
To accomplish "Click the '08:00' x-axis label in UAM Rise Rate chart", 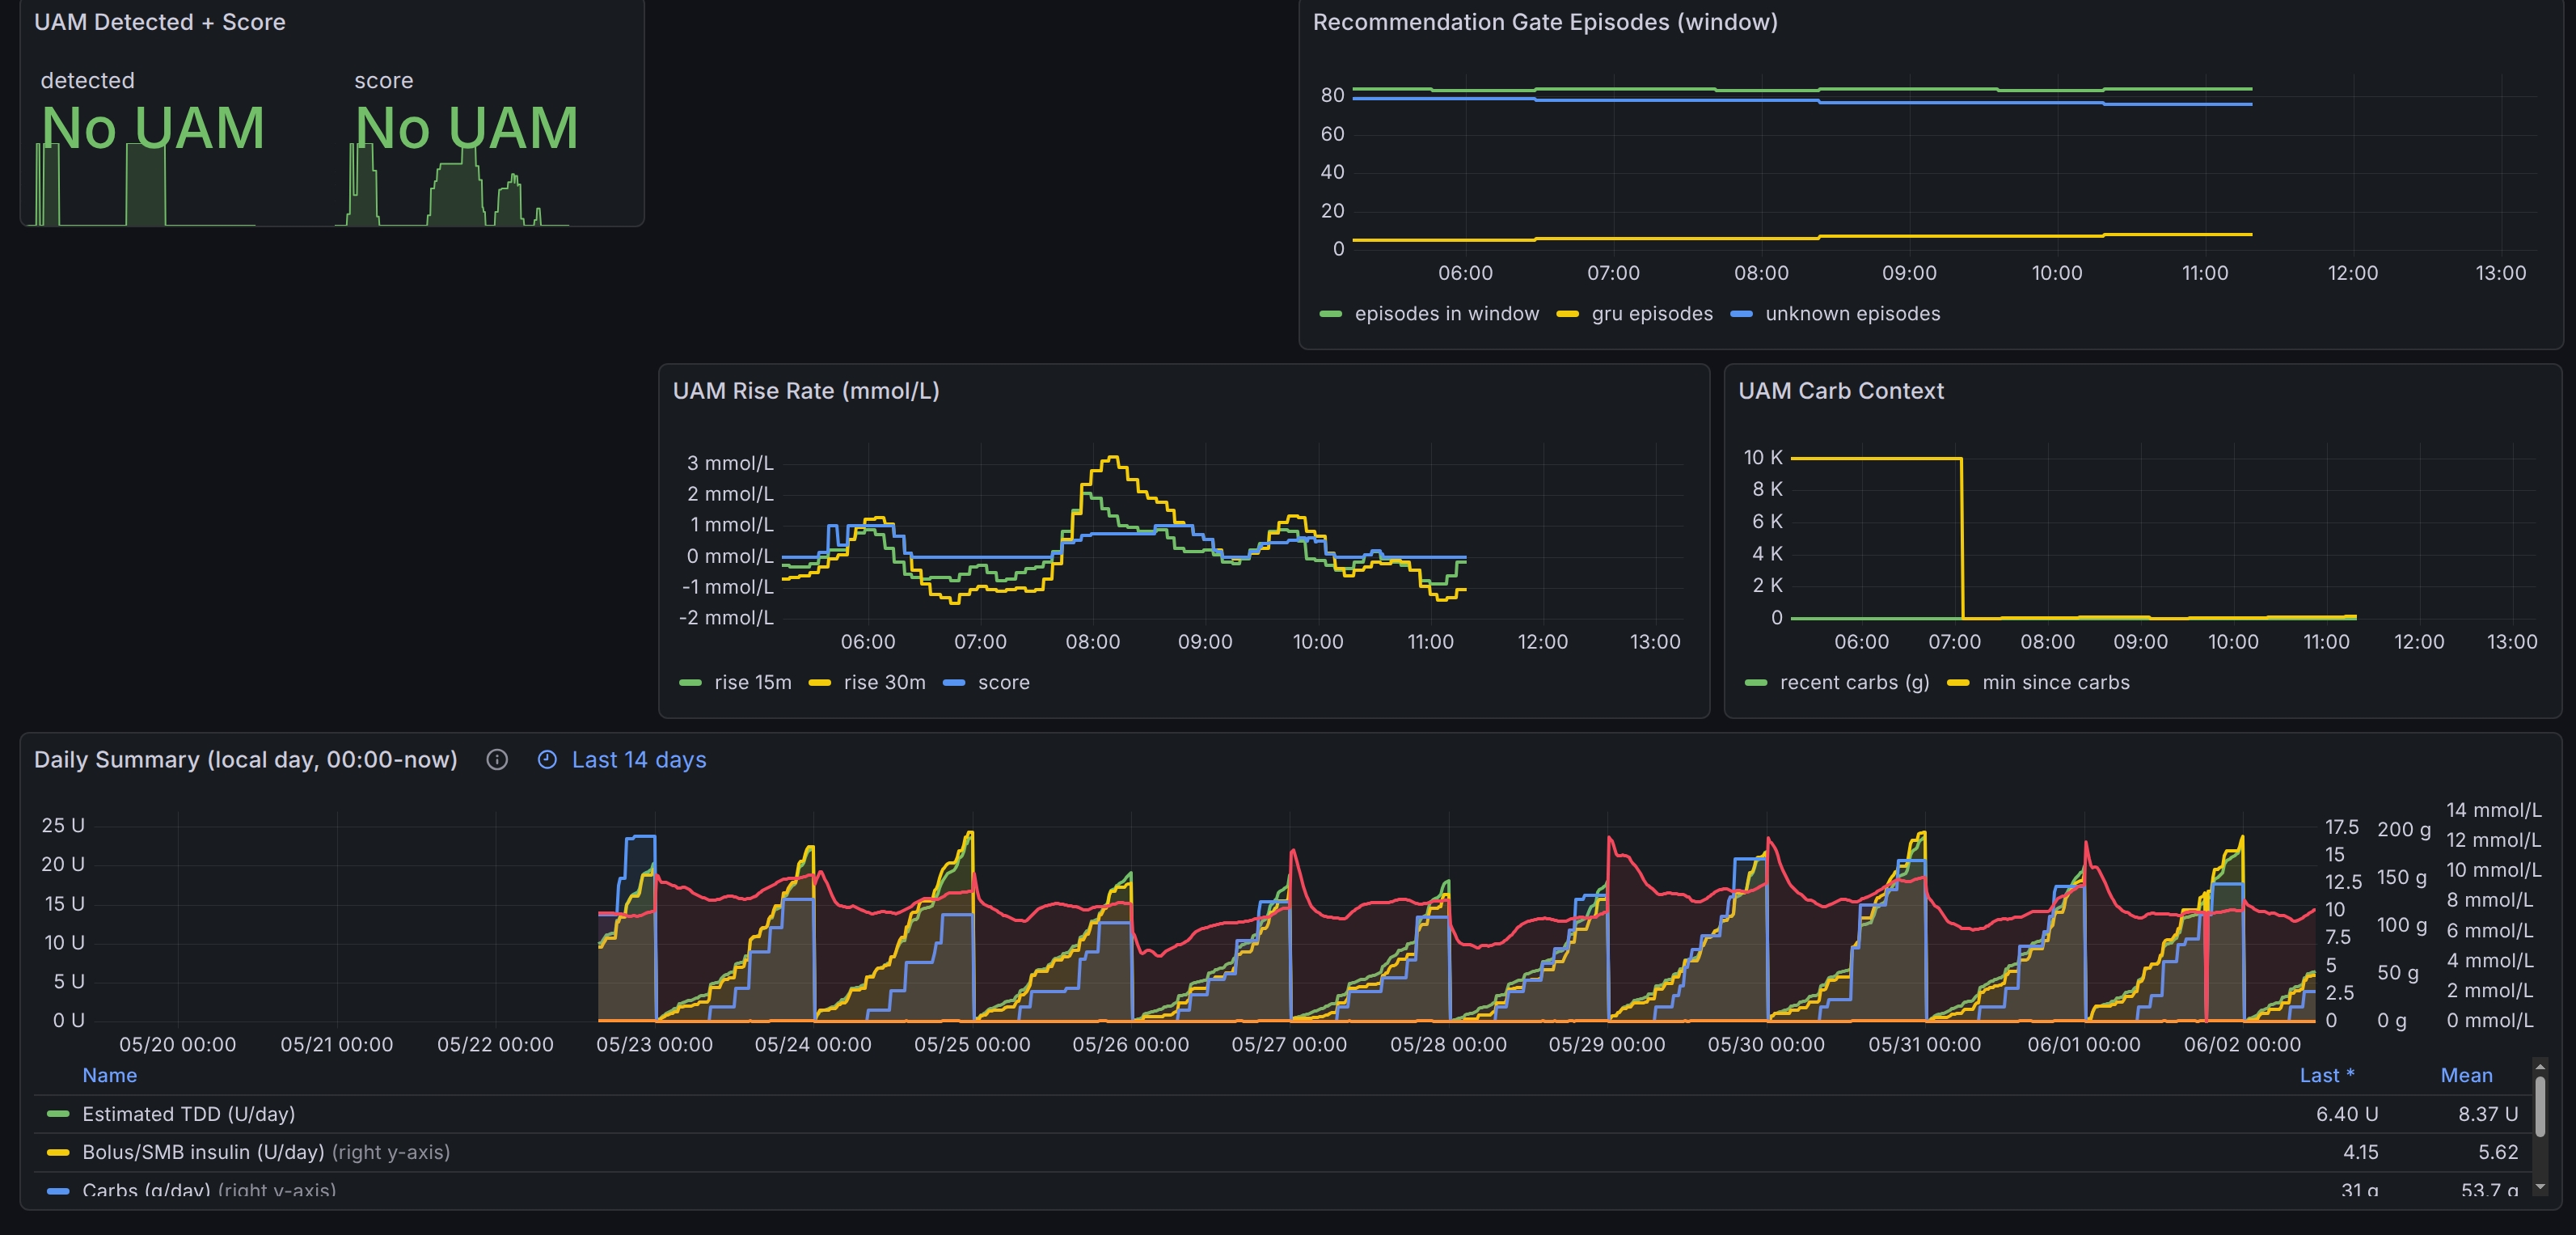I will (x=1092, y=642).
